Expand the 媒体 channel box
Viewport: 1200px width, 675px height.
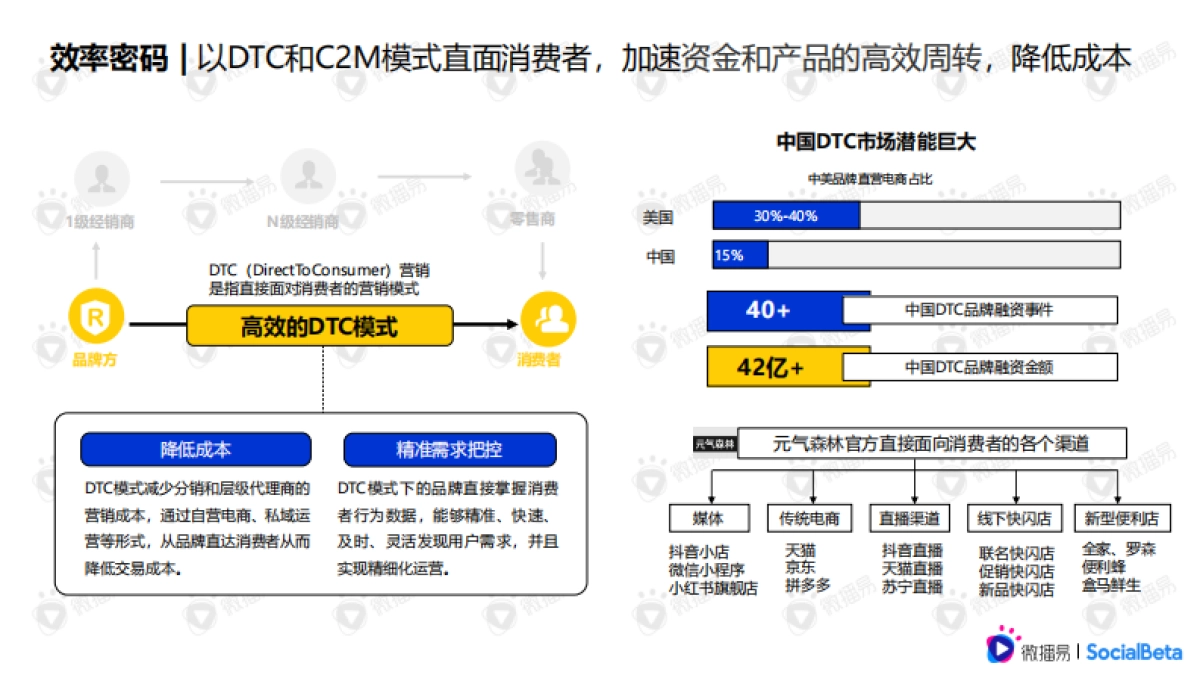coord(711,518)
